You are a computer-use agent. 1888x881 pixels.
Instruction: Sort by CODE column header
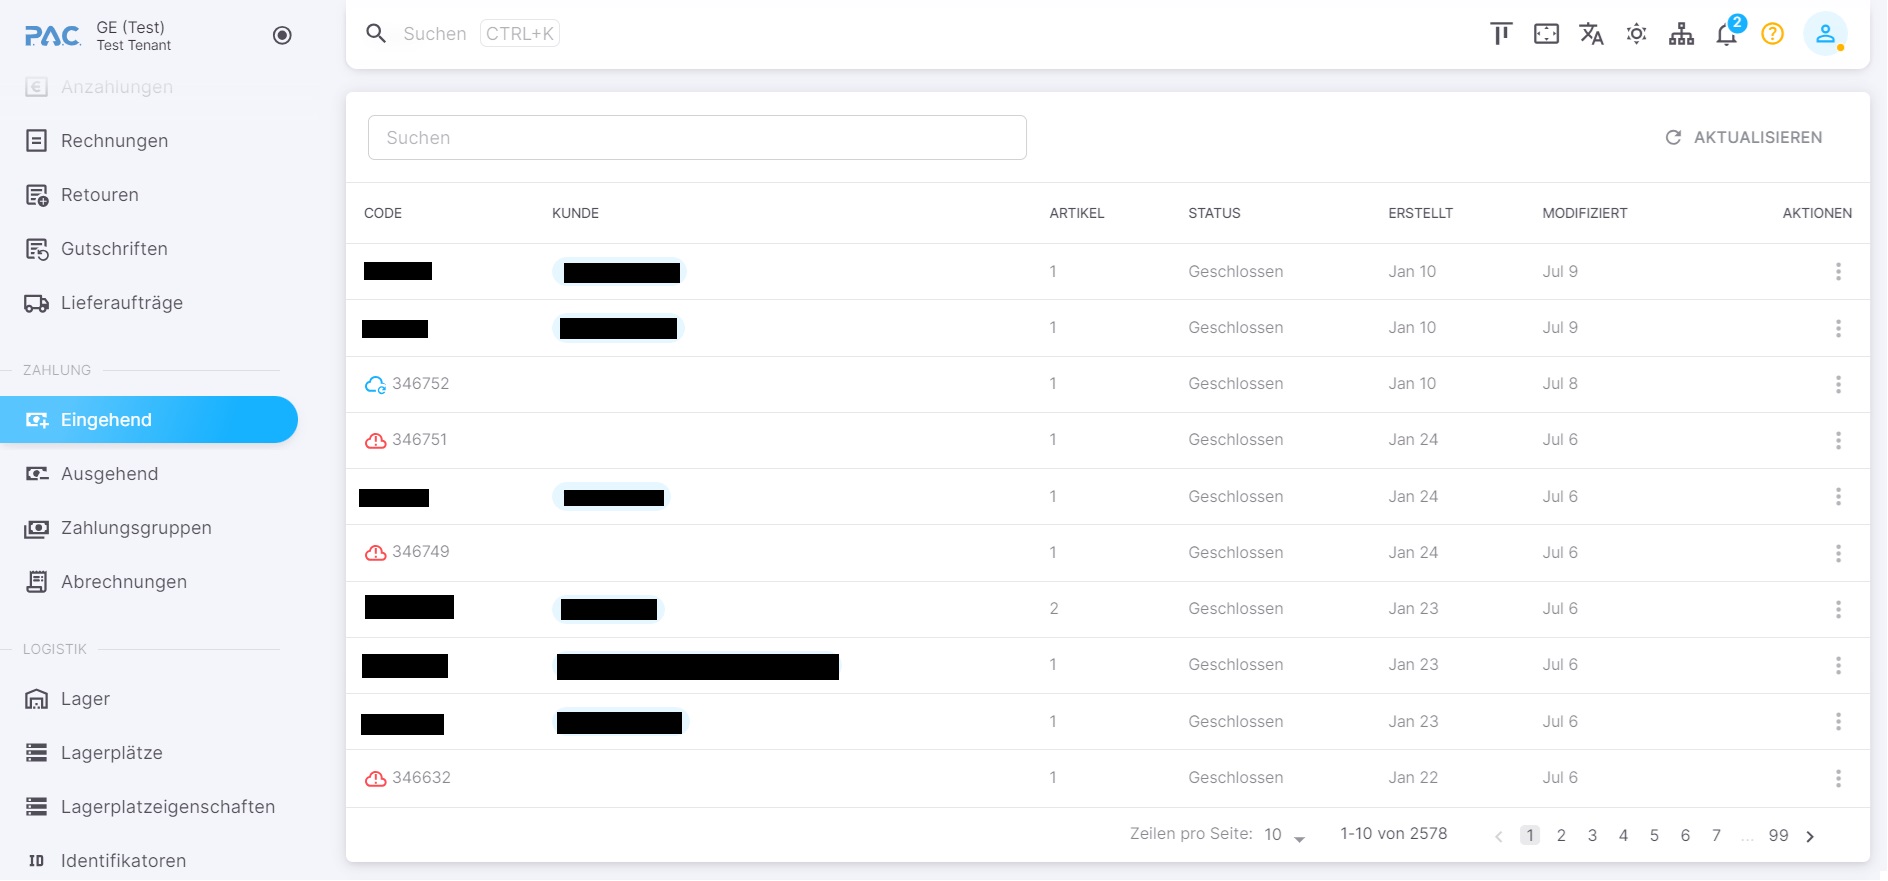[x=383, y=213]
